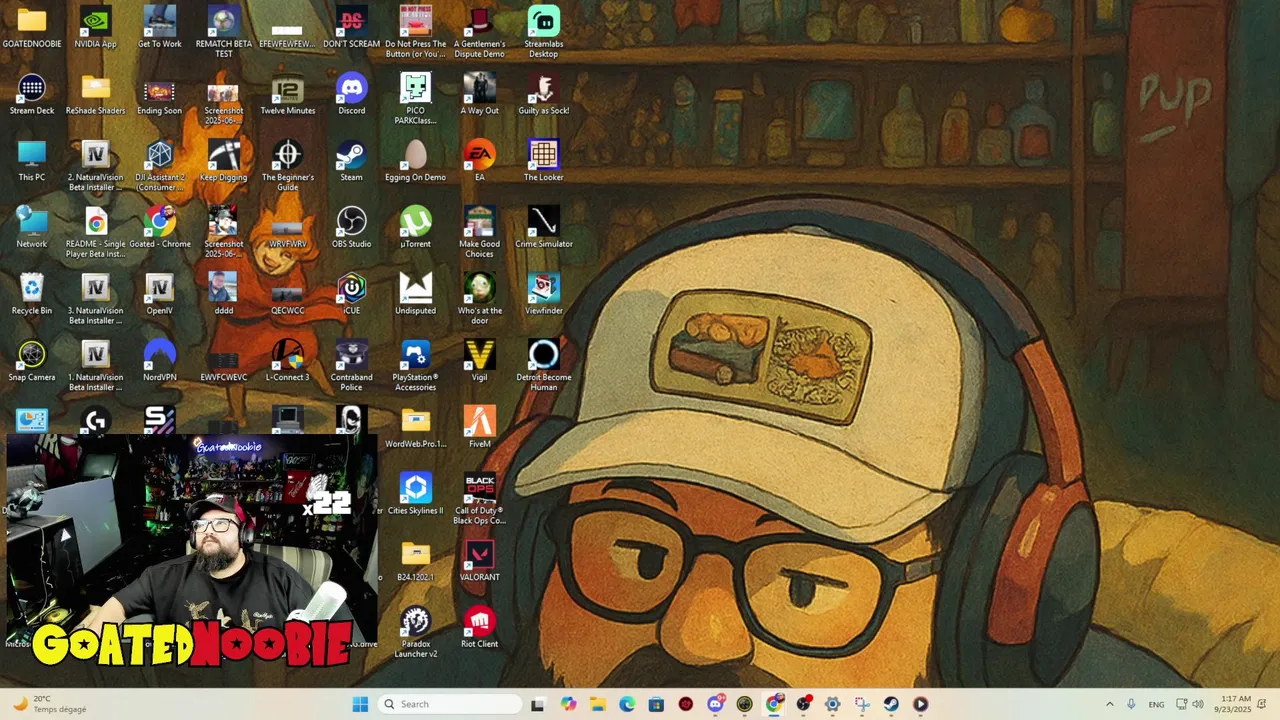Screen dimensions: 1280x720
Task: Open Microsoft Store taskbar icon
Action: tap(656, 704)
